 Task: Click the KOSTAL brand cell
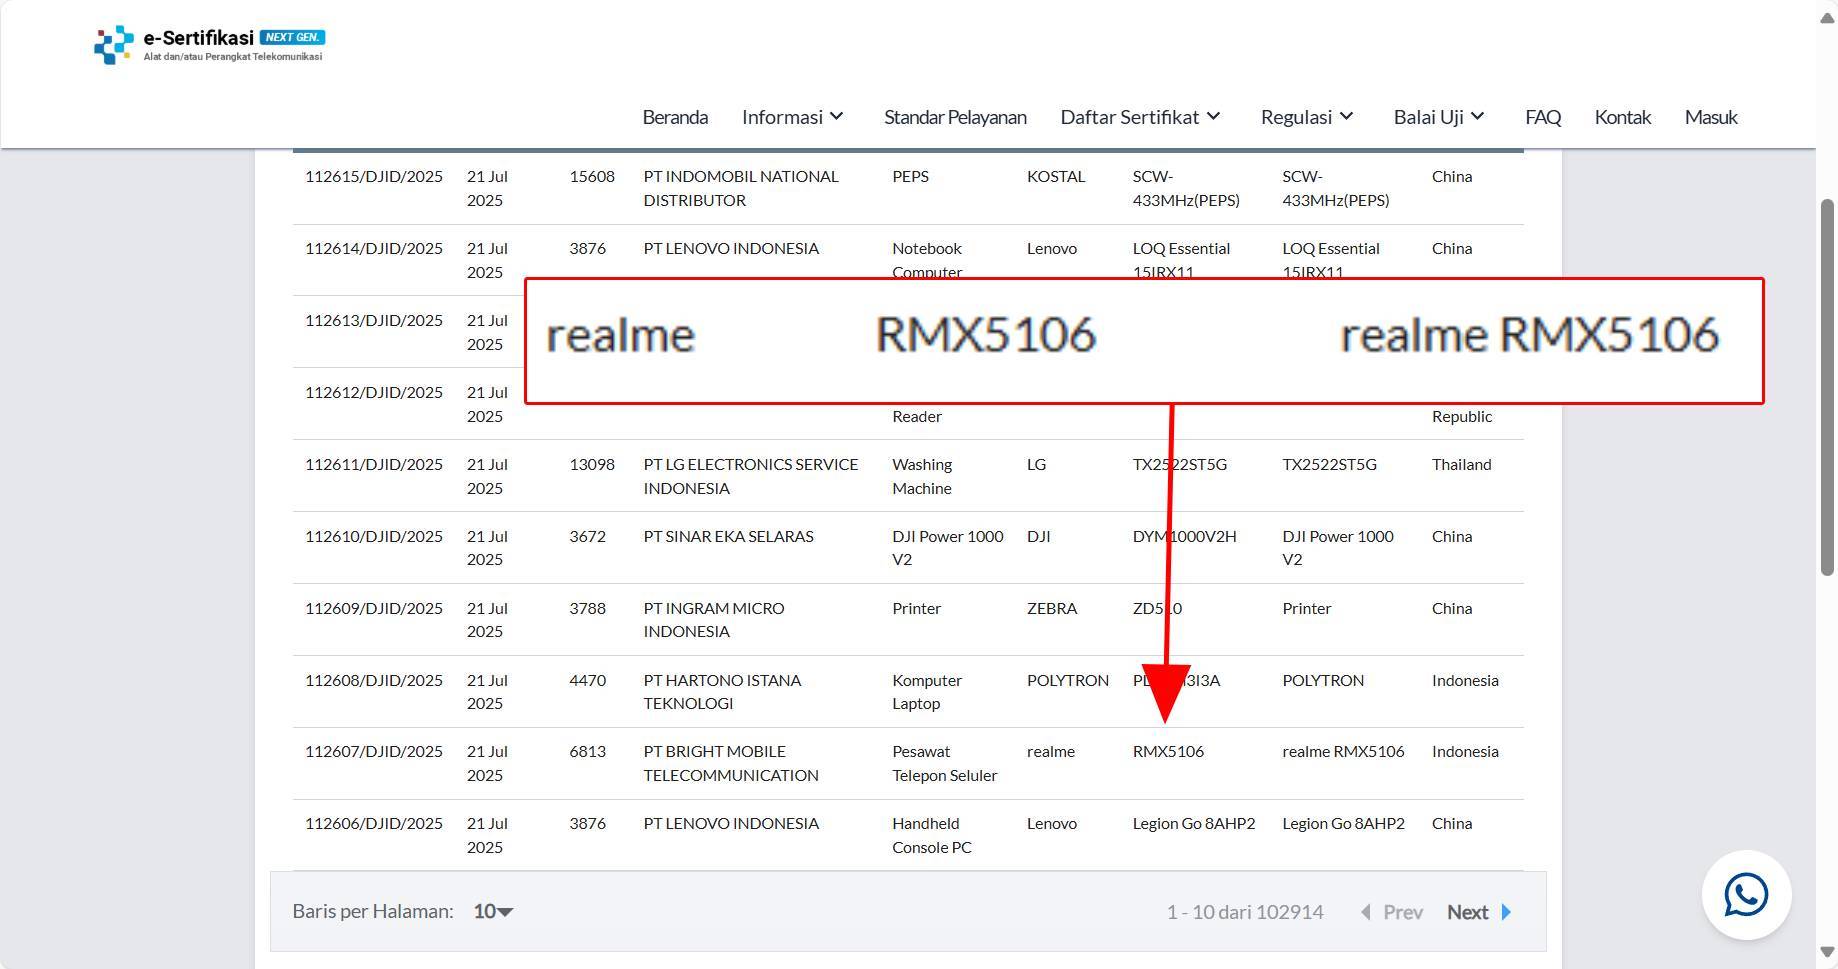[x=1056, y=176]
